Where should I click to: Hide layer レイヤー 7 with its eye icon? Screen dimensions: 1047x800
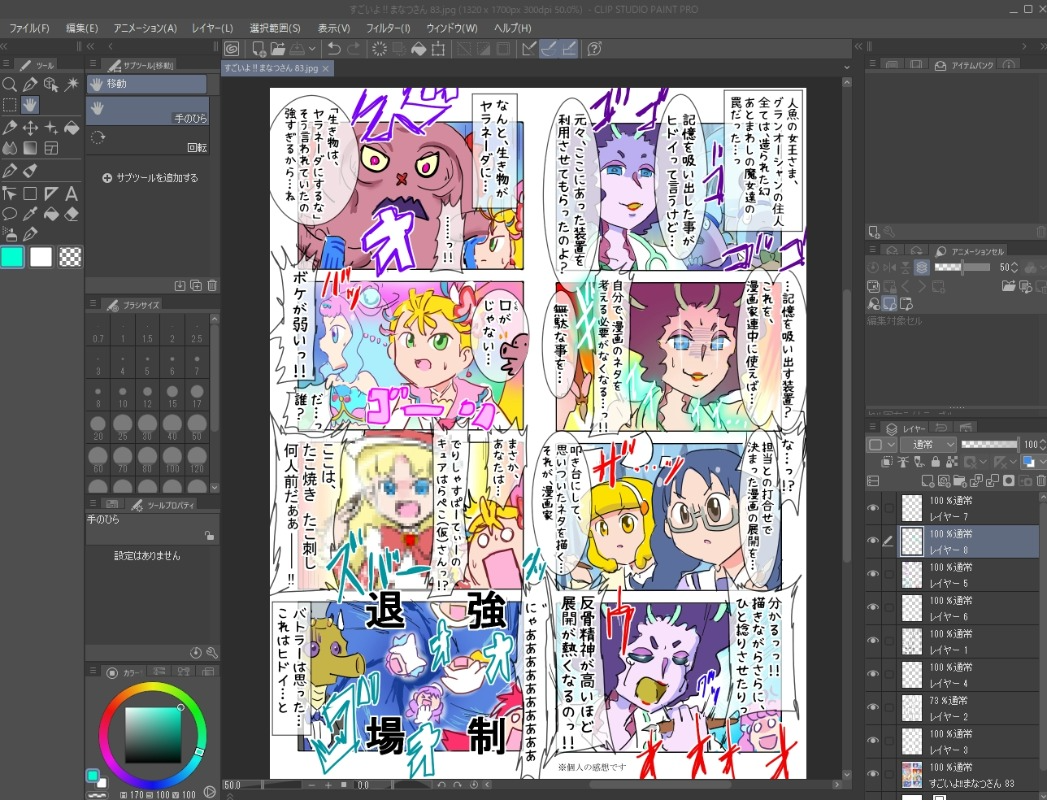[873, 508]
